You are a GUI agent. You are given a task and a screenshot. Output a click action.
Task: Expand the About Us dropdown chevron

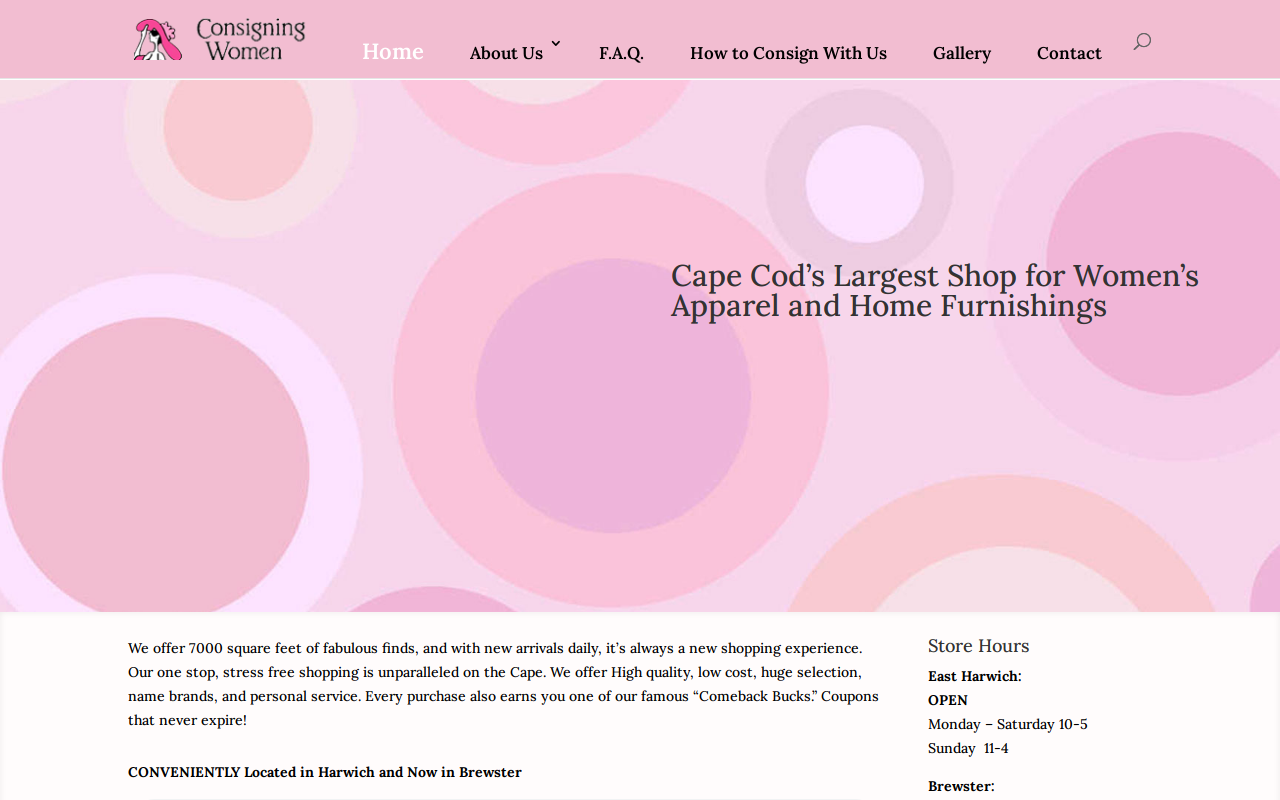[x=556, y=43]
